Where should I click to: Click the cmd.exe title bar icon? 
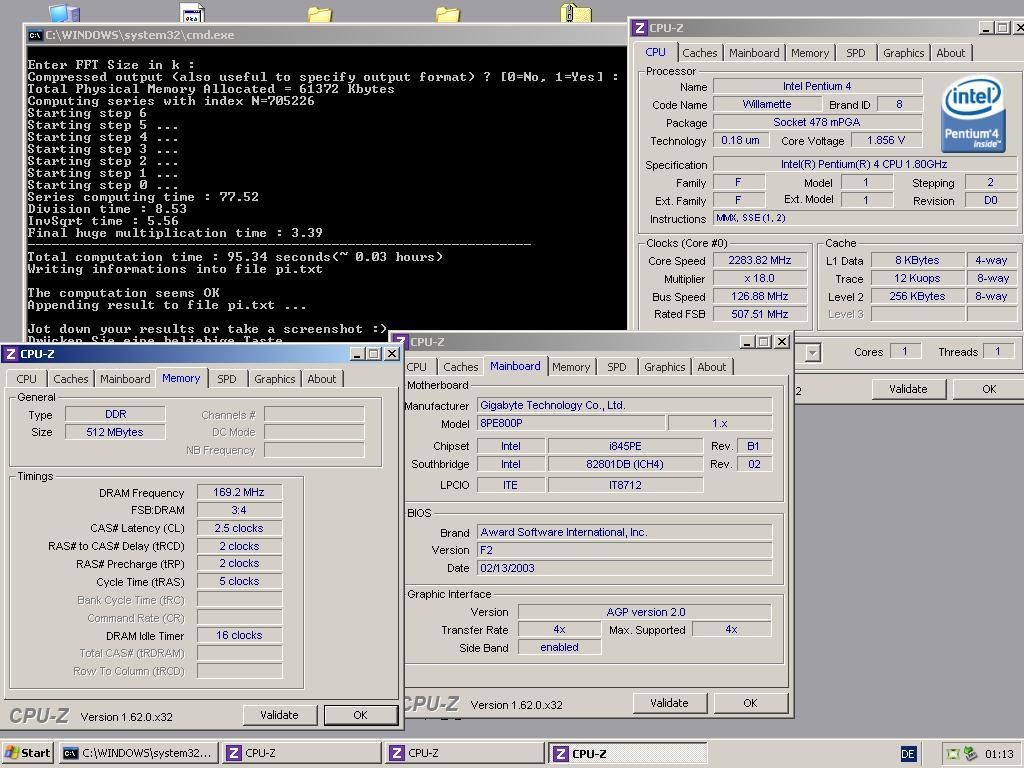(x=35, y=35)
